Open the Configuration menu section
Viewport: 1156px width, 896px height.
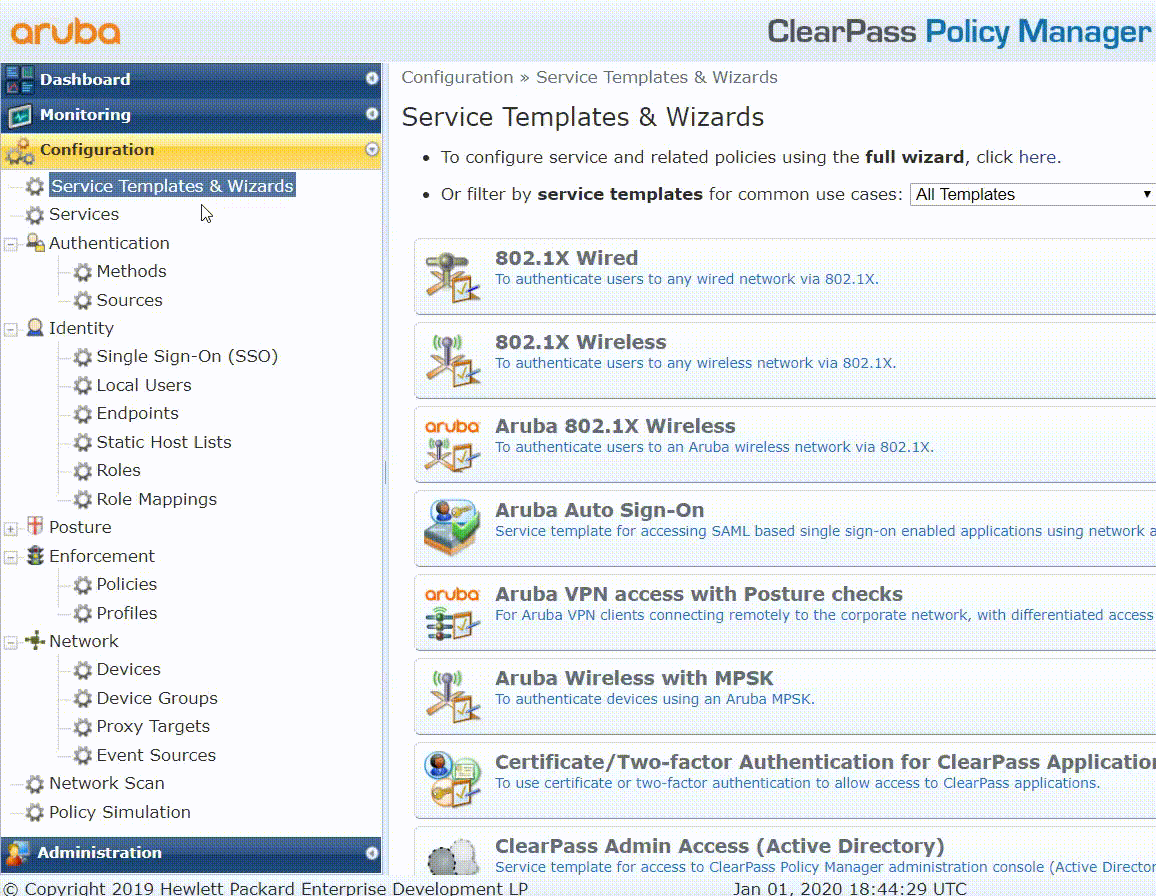click(x=191, y=150)
